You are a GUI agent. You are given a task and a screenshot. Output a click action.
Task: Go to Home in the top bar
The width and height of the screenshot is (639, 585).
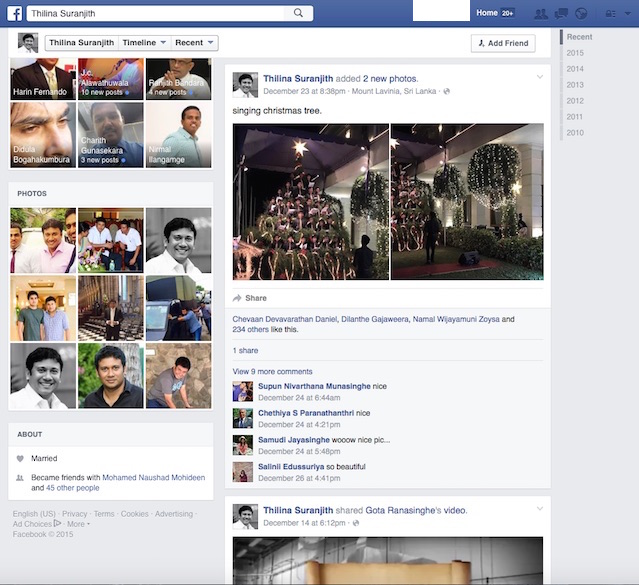click(x=487, y=13)
